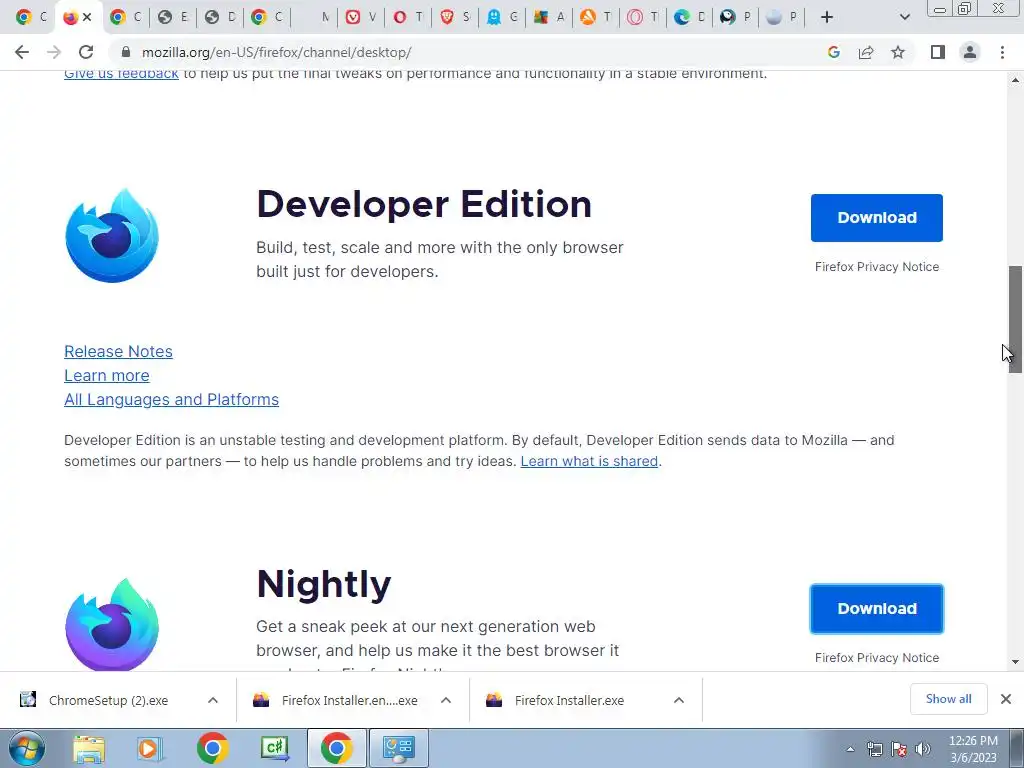Open the Action Center flag icon
1024x768 pixels.
click(899, 749)
